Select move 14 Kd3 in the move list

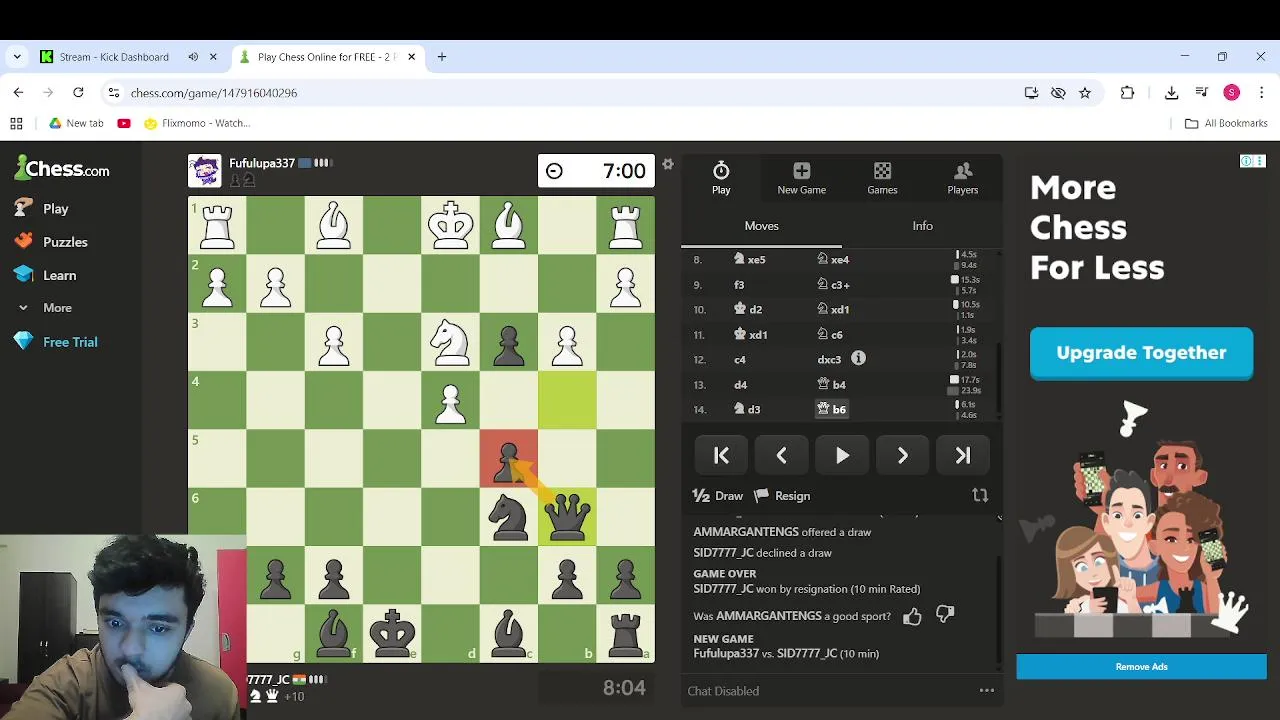pos(747,409)
